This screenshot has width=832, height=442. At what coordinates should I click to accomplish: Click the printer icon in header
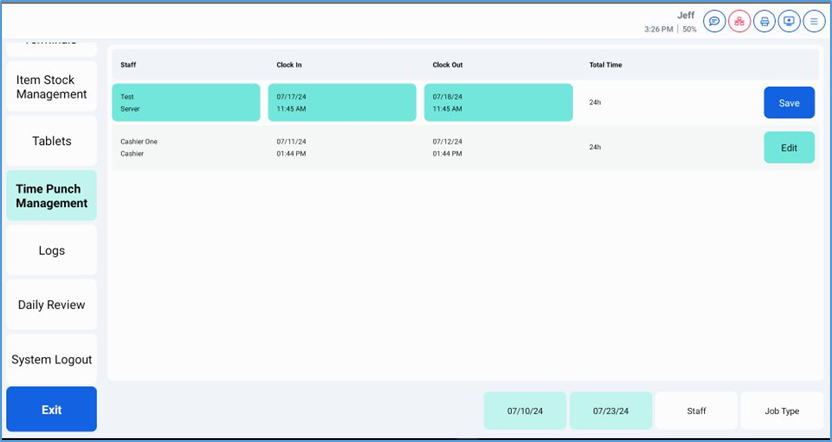[764, 21]
